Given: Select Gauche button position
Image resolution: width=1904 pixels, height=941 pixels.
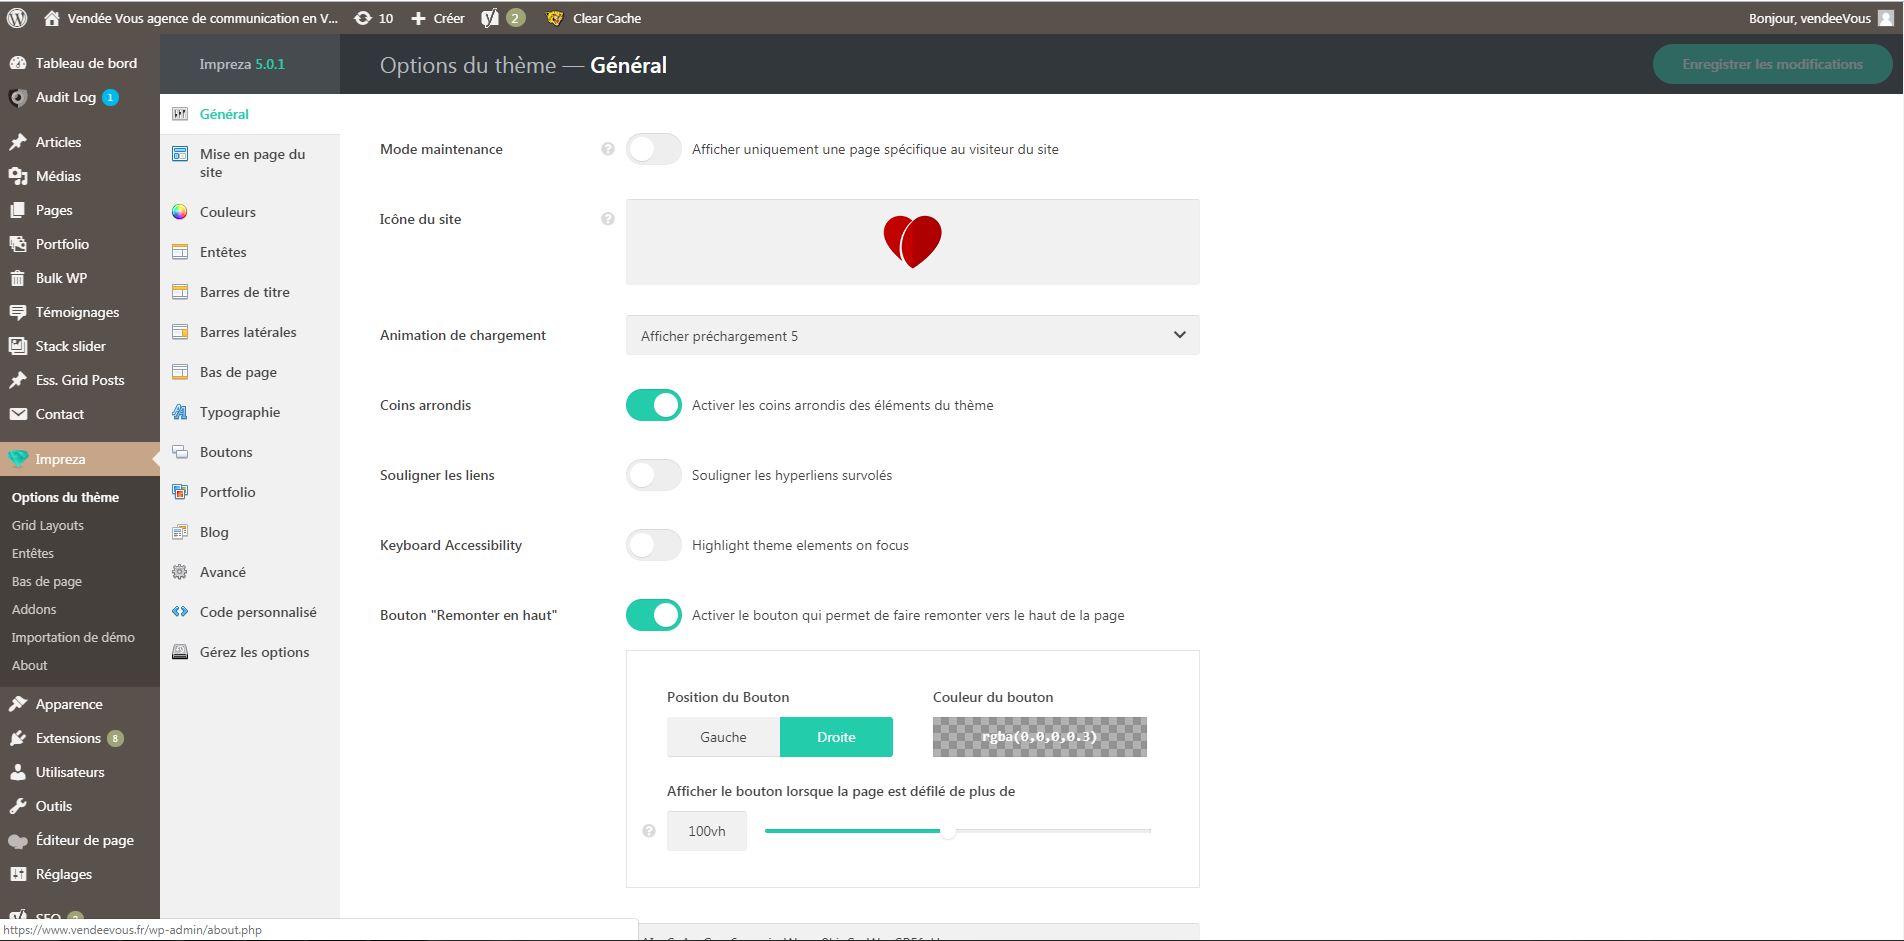Looking at the screenshot, I should point(723,737).
